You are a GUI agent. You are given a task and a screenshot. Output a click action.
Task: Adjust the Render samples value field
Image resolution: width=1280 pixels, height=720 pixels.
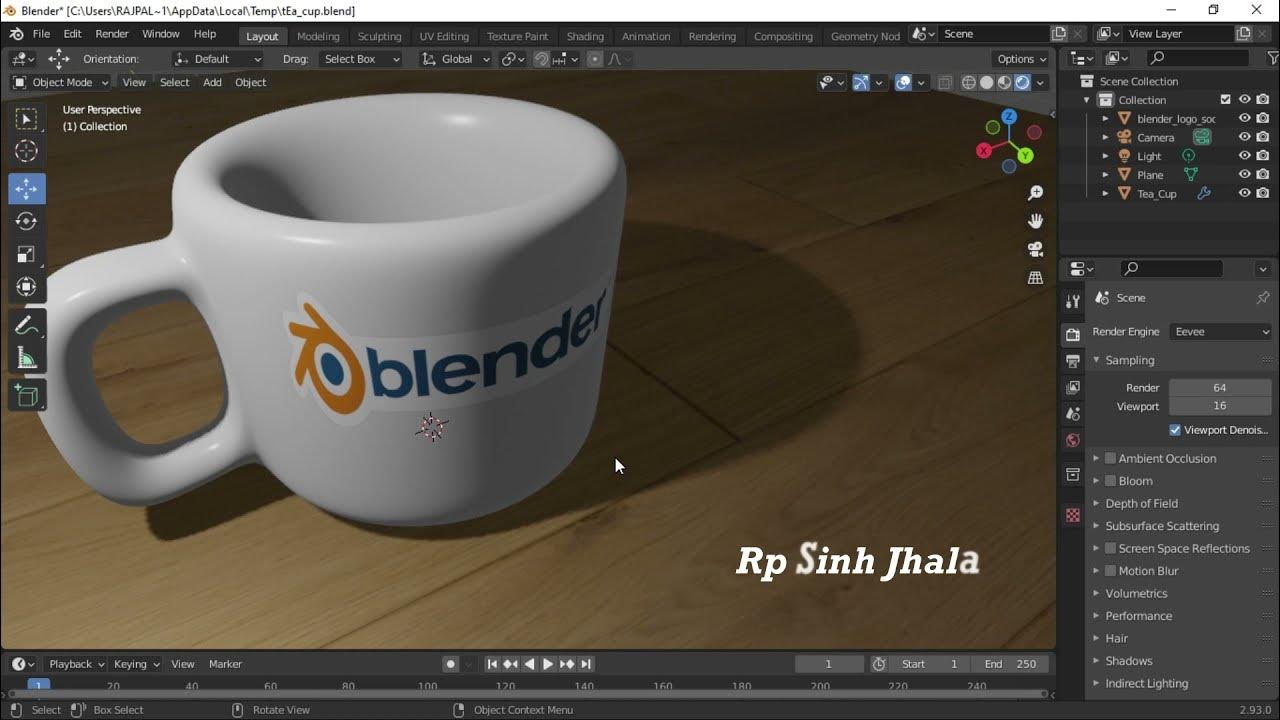pyautogui.click(x=1220, y=387)
